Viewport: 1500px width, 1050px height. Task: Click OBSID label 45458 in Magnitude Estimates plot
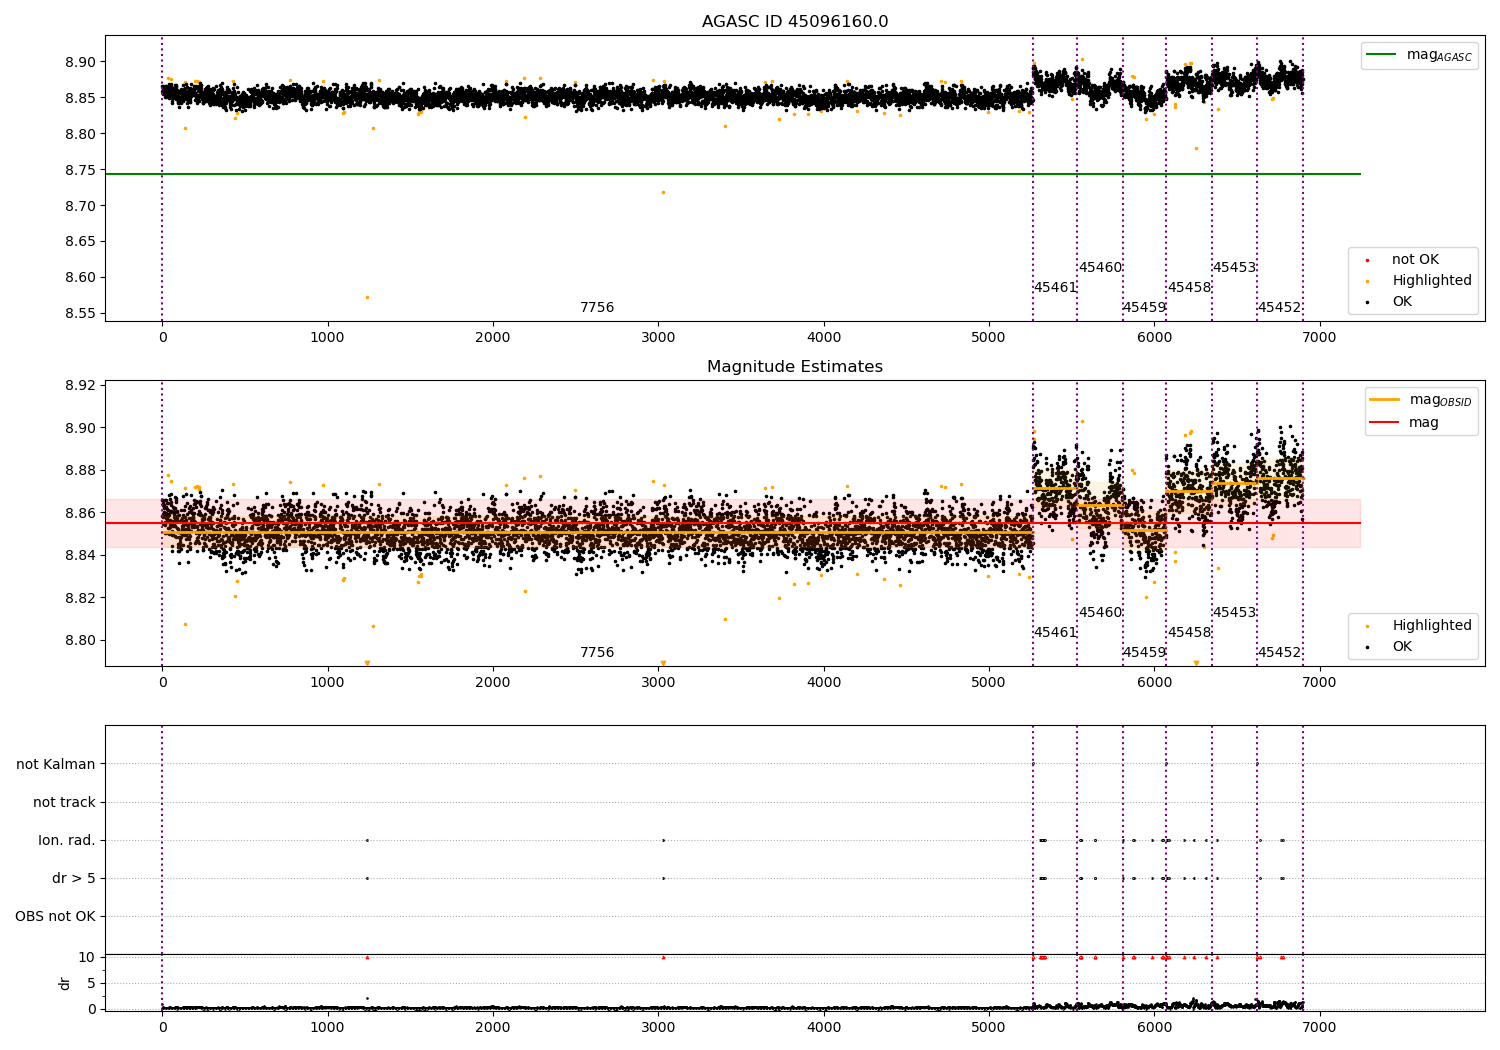point(1189,633)
